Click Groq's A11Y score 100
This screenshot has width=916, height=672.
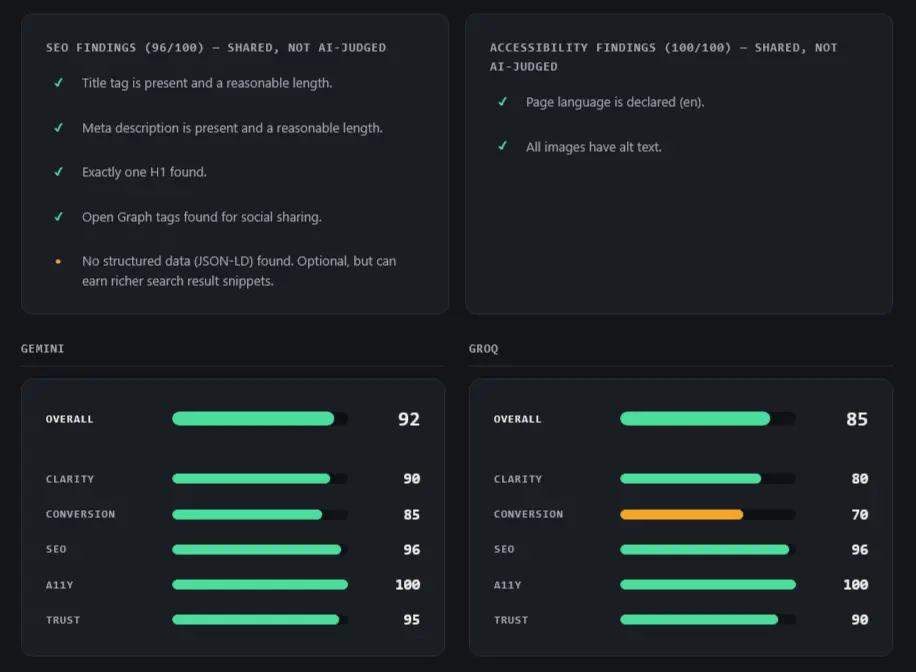[856, 584]
